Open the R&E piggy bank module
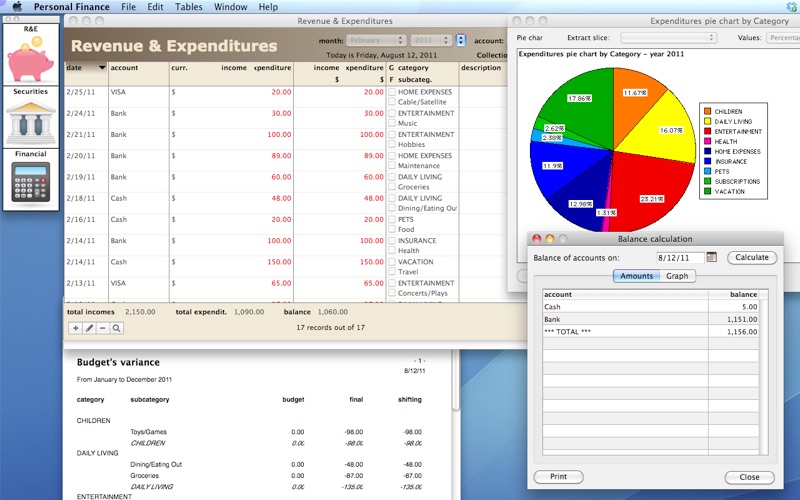800x500 pixels. click(31, 54)
